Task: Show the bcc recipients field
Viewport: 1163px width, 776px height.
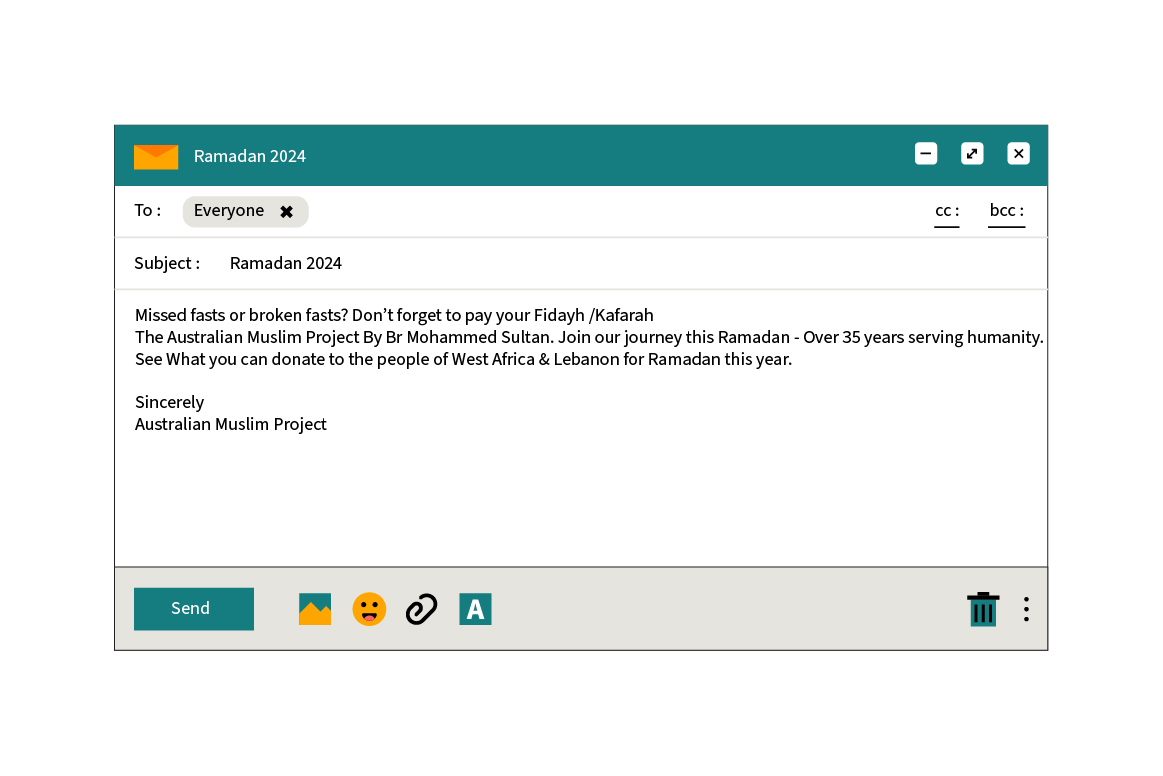Action: (x=1006, y=211)
